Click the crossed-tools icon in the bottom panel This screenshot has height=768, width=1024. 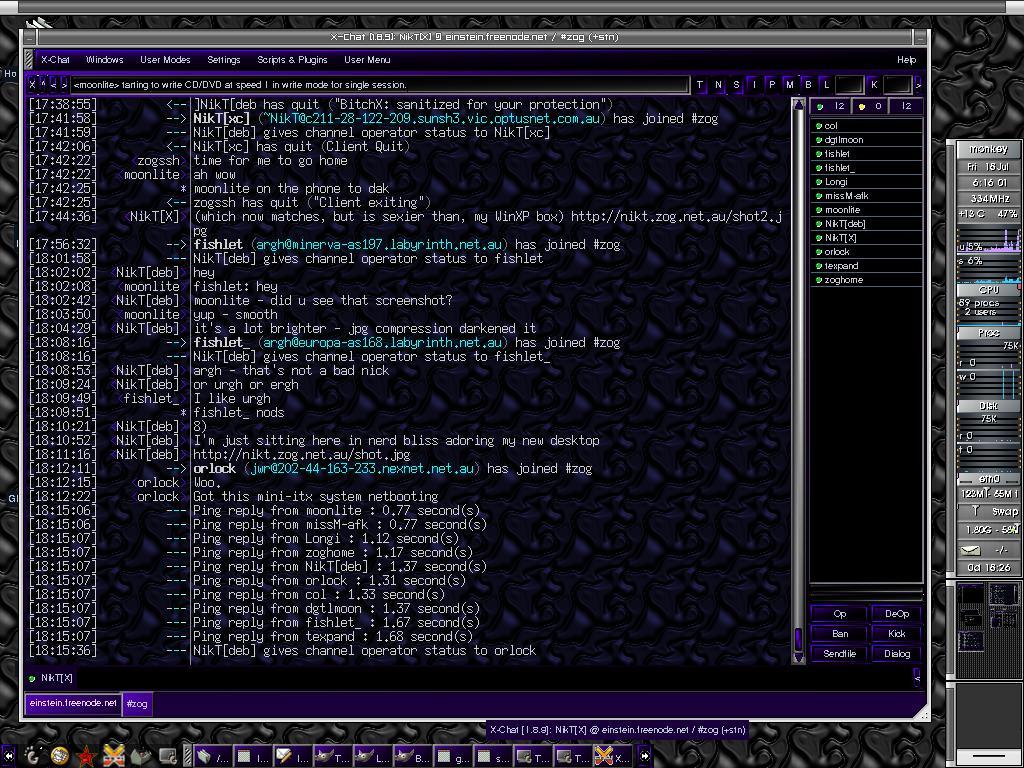coord(113,756)
